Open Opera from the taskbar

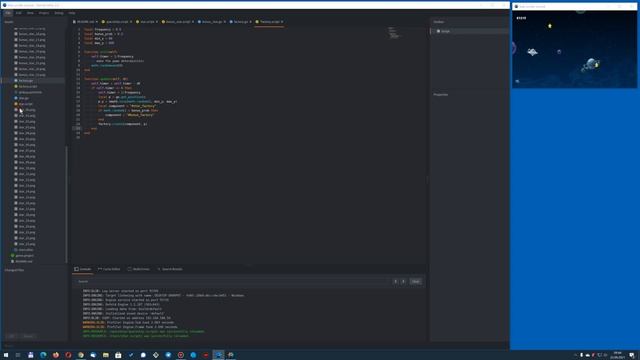68,355
